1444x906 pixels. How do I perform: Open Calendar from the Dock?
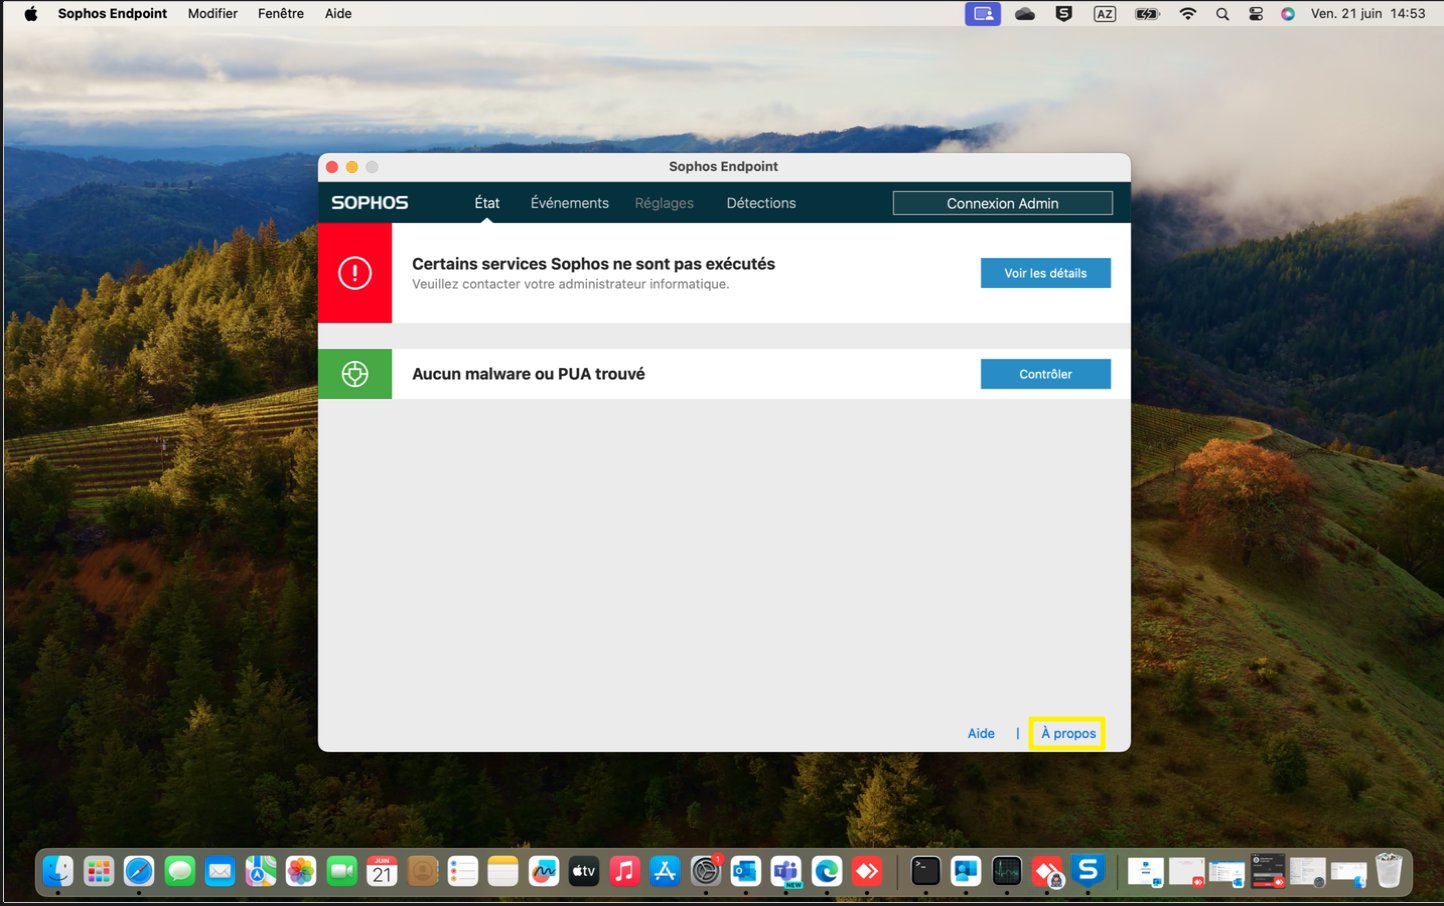382,871
